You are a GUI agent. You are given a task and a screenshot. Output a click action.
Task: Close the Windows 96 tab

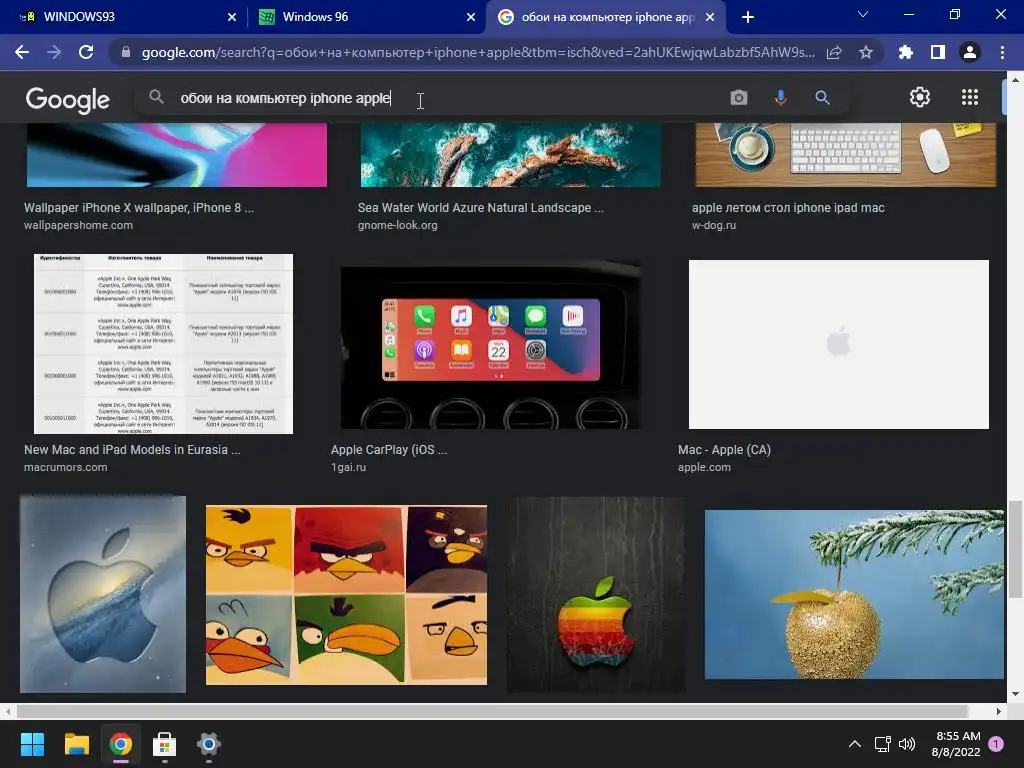tap(470, 17)
